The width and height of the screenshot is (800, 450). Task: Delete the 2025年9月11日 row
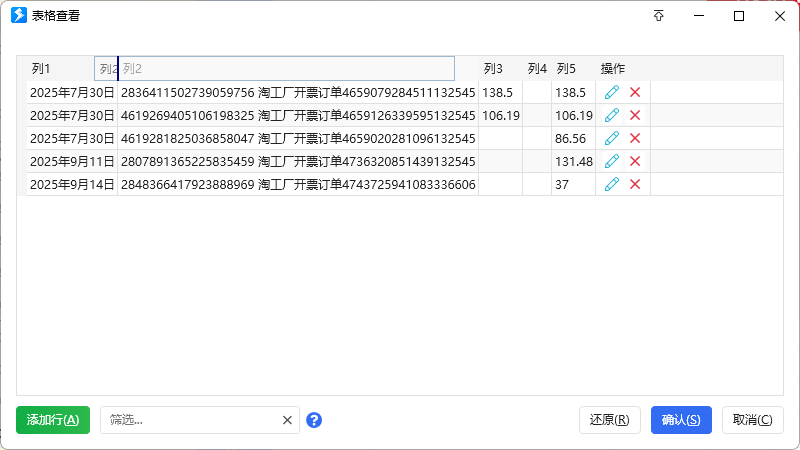635,161
